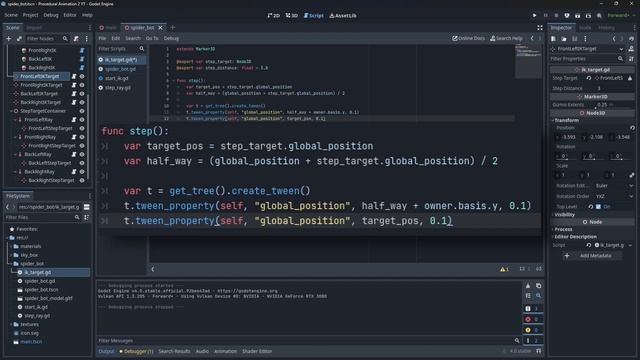Switch to Debugger (1) bottom tab

coord(136,351)
